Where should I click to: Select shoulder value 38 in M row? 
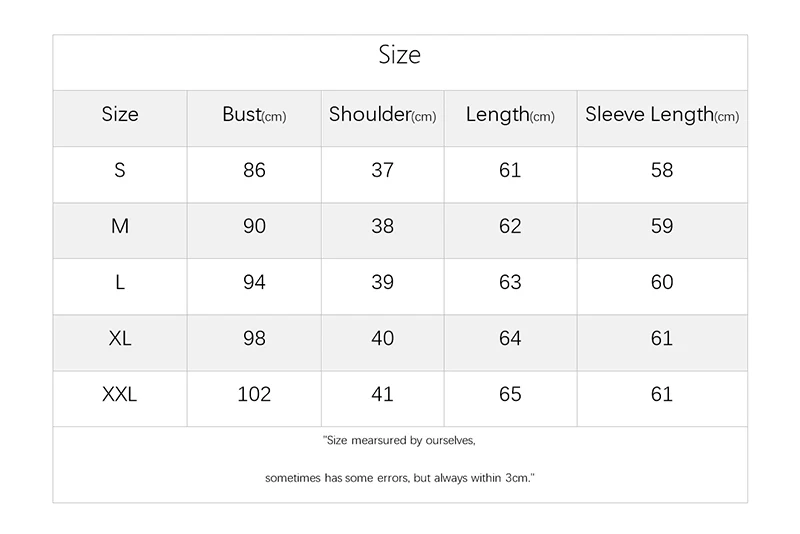tap(383, 226)
